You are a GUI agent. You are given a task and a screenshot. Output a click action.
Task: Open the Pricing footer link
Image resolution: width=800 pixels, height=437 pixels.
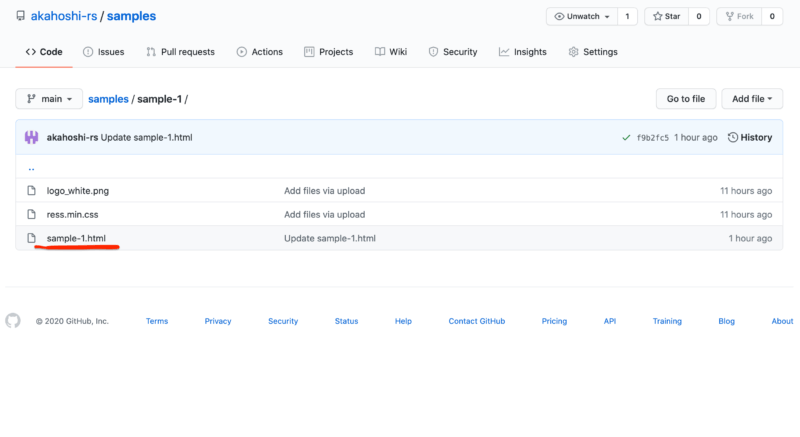pyautogui.click(x=554, y=321)
